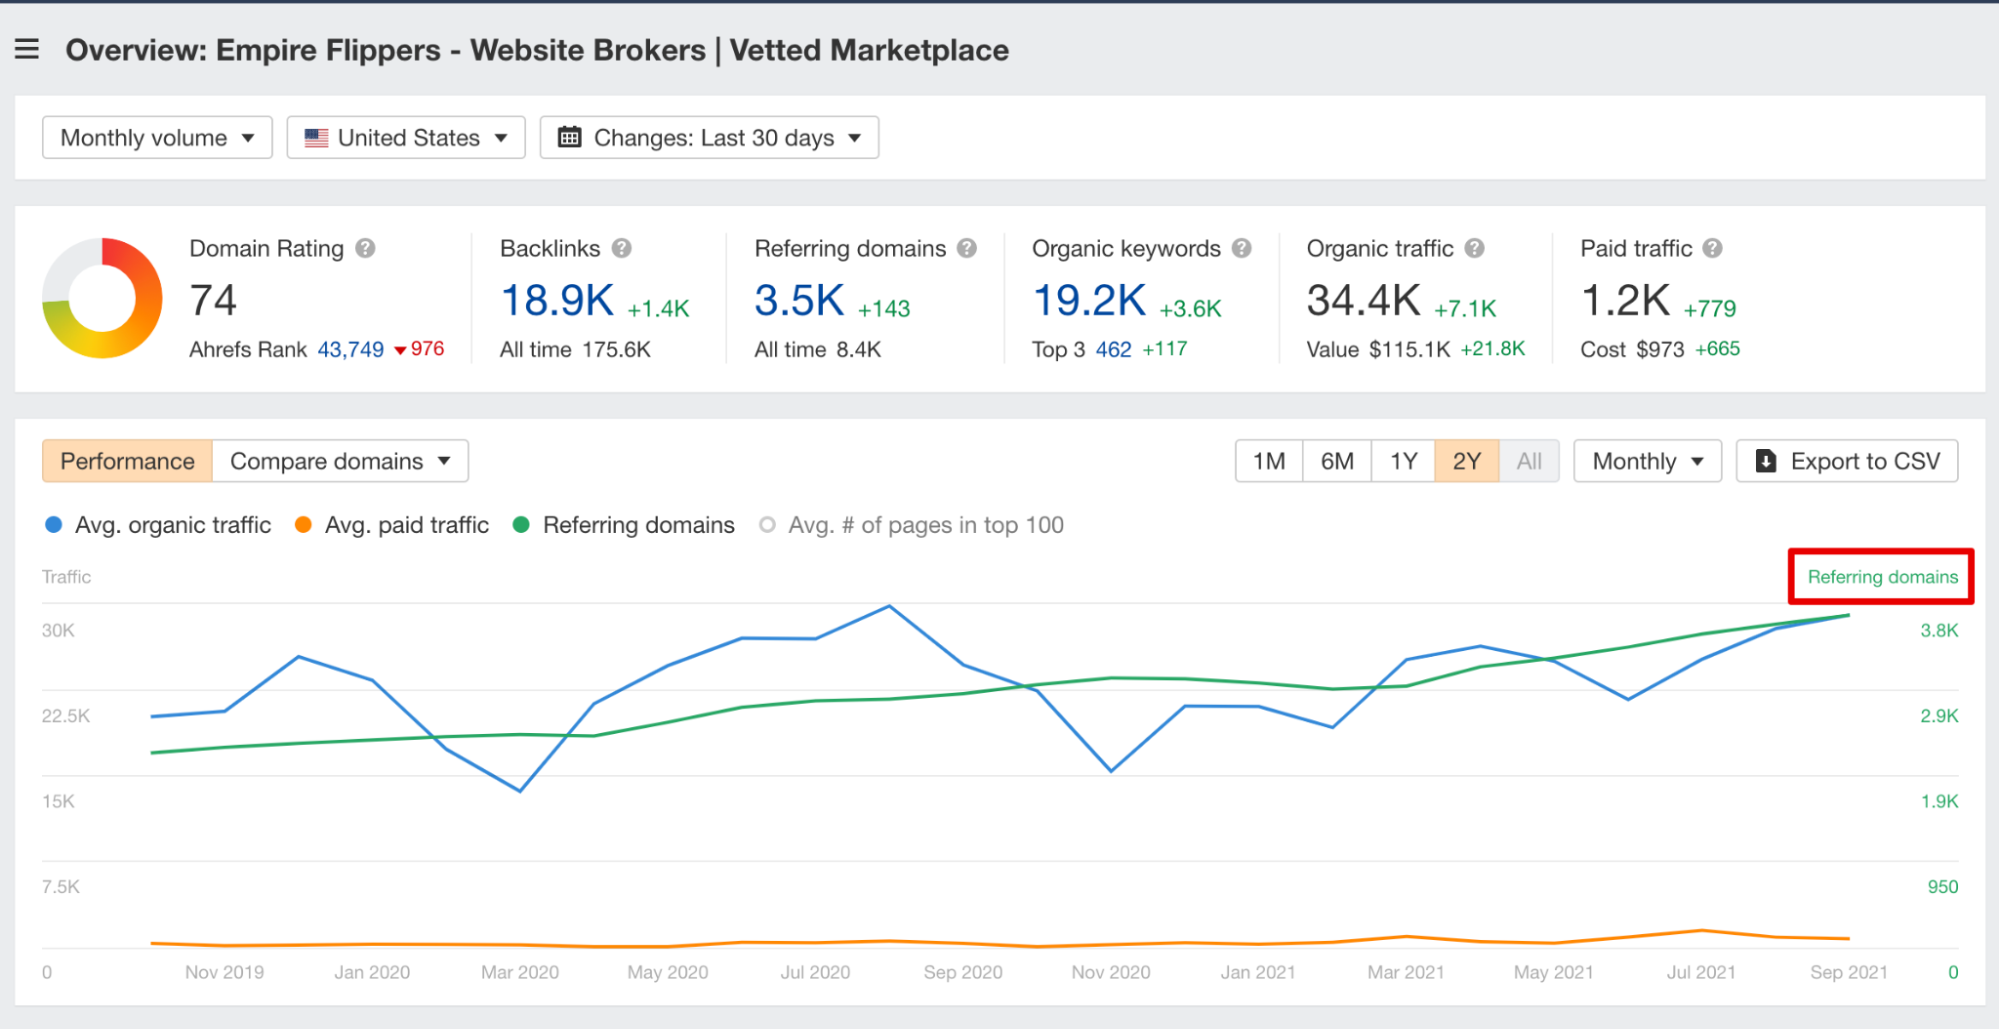Click the Paid traffic help icon
The width and height of the screenshot is (1999, 1029).
(x=1711, y=248)
